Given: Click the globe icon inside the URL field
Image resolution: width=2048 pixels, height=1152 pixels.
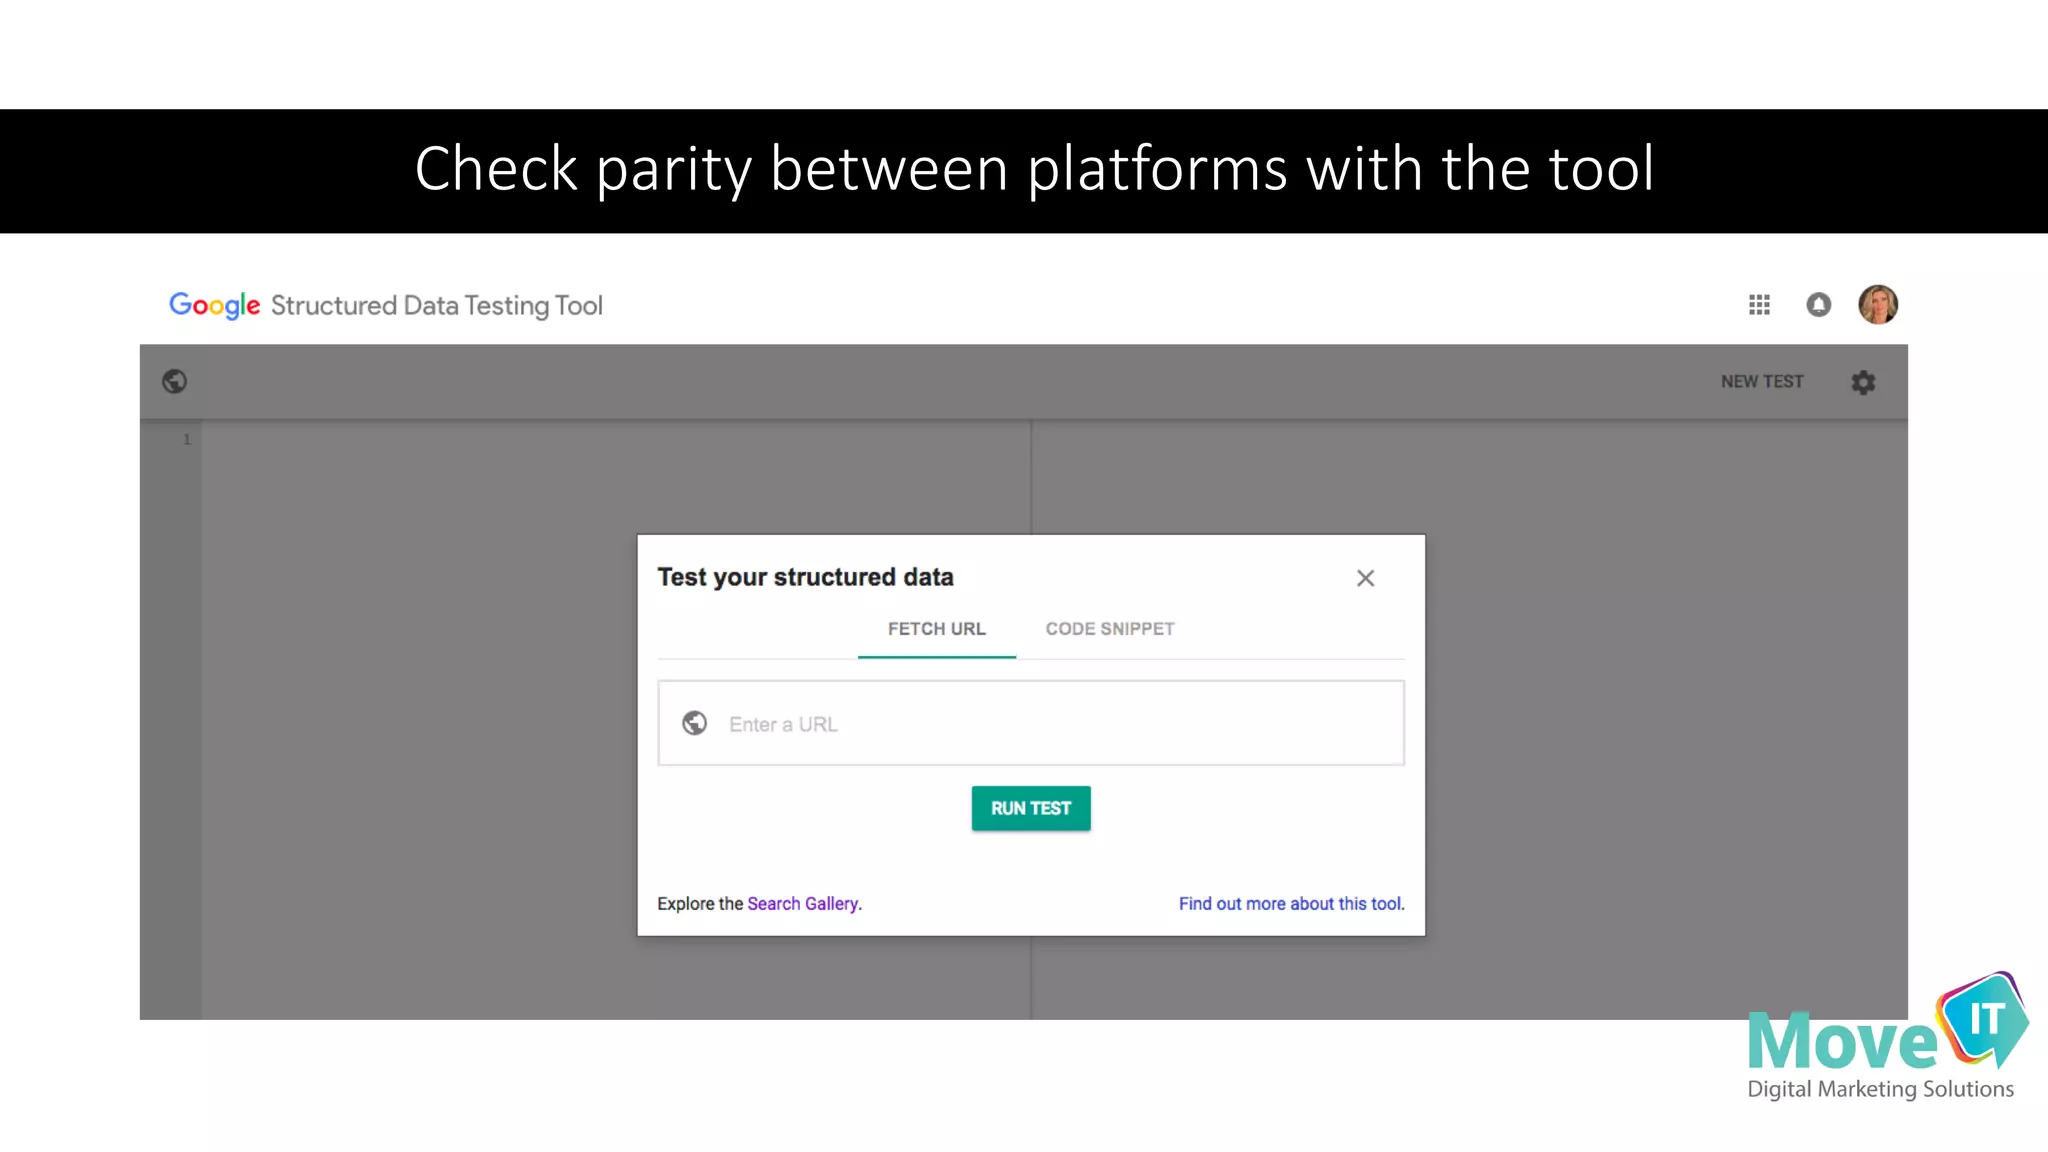Looking at the screenshot, I should point(695,723).
